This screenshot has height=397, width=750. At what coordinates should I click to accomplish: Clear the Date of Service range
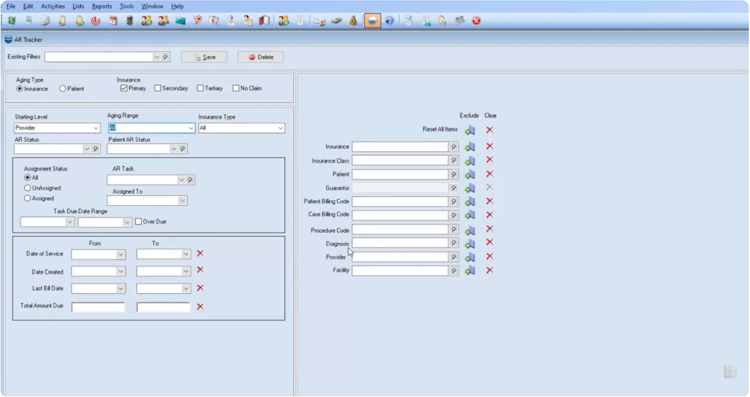[200, 254]
